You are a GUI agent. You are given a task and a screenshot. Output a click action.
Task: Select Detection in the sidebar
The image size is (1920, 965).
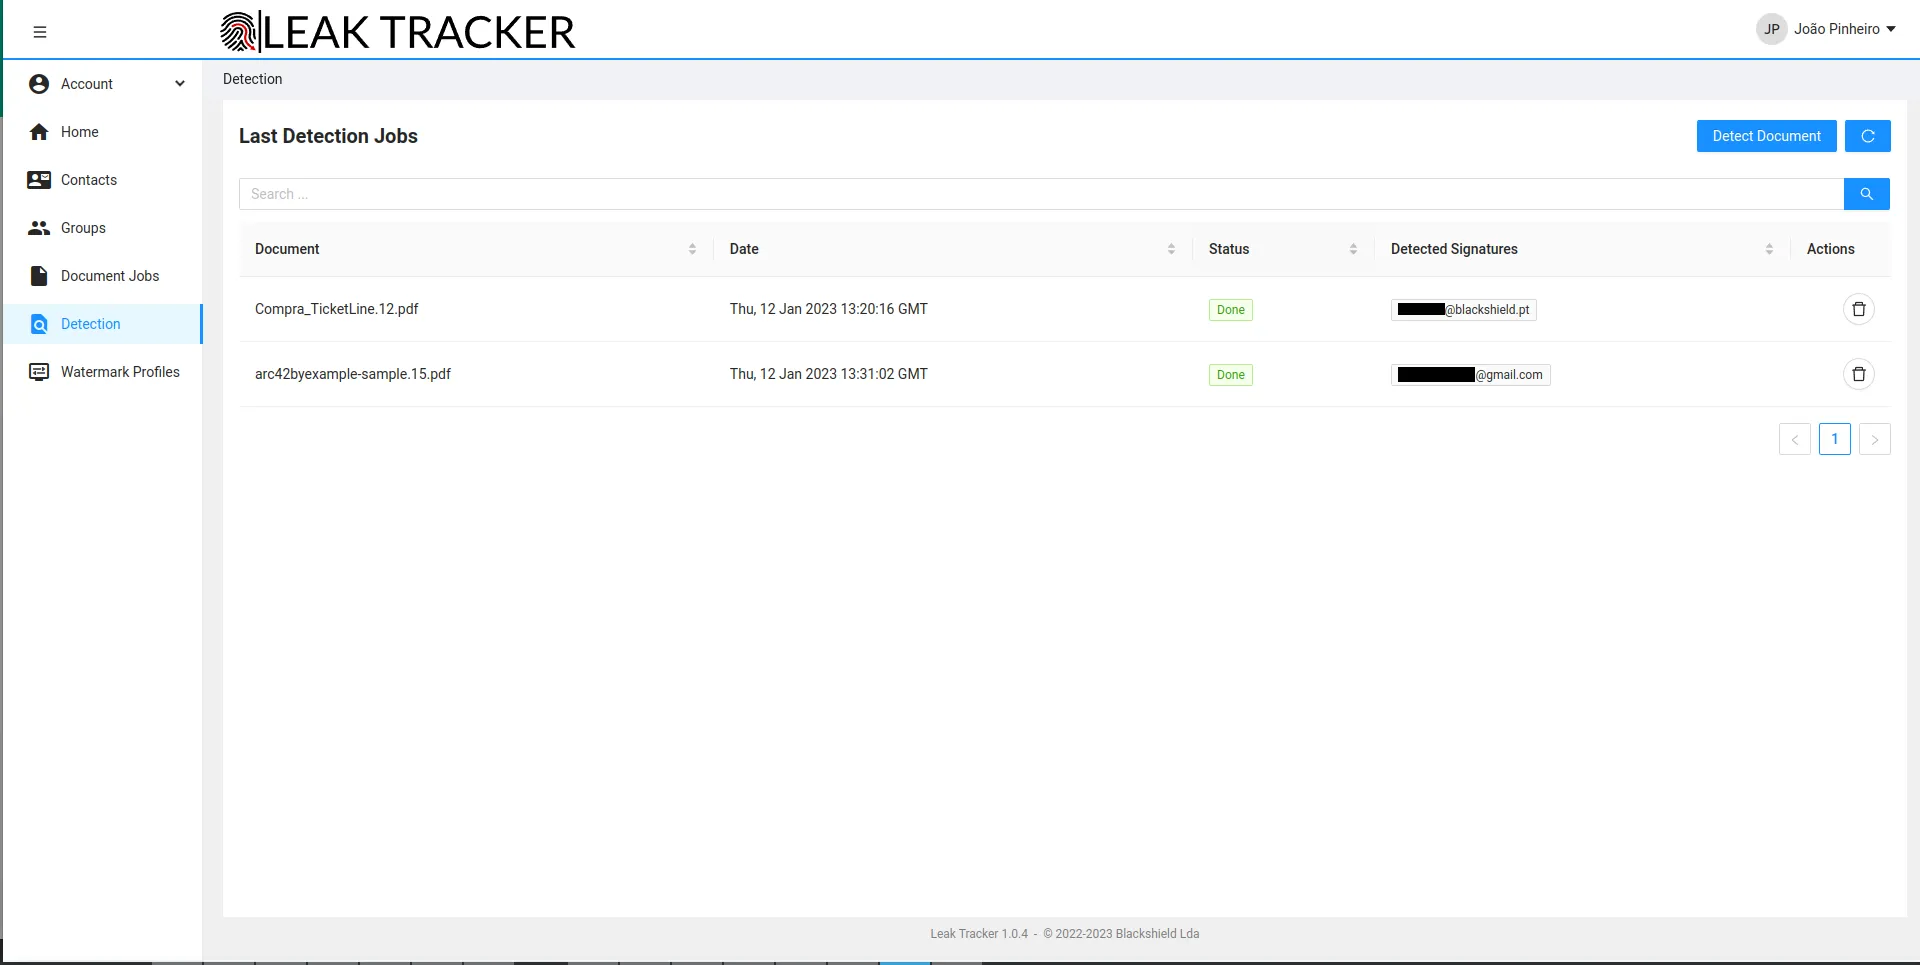(x=102, y=324)
